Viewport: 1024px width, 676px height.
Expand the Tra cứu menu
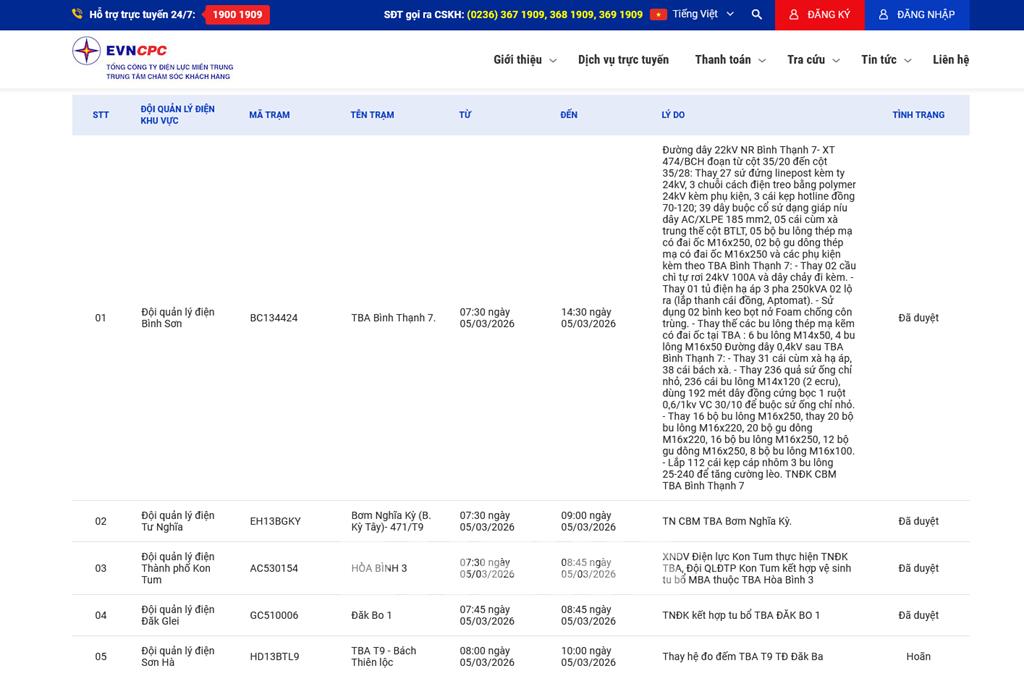click(812, 60)
